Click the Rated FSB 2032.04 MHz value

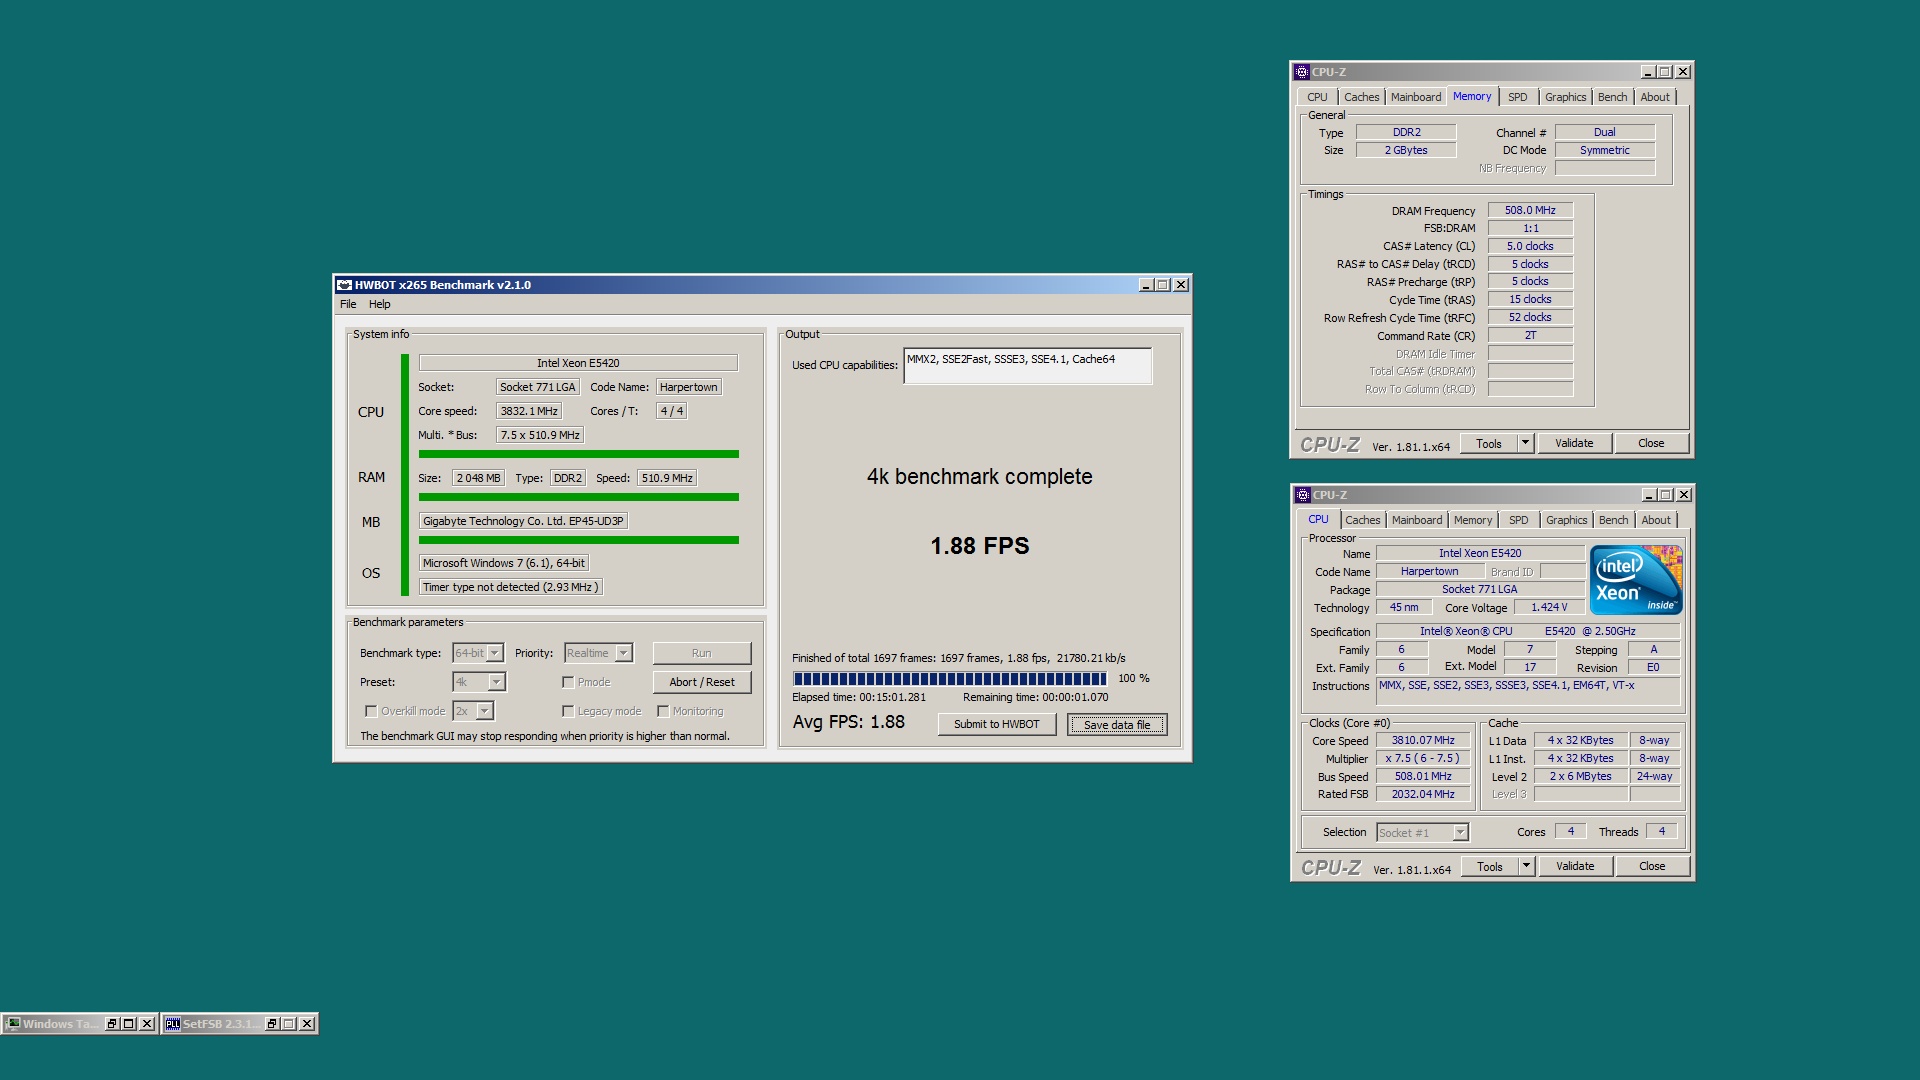point(1423,794)
